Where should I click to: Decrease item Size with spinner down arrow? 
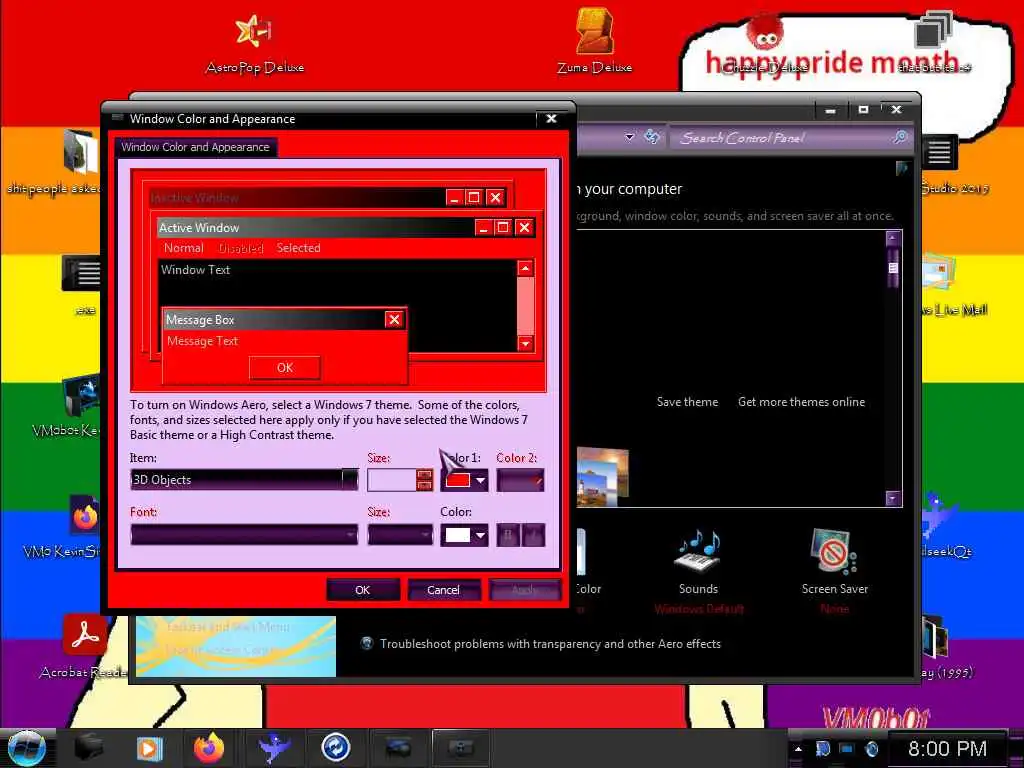(x=424, y=485)
